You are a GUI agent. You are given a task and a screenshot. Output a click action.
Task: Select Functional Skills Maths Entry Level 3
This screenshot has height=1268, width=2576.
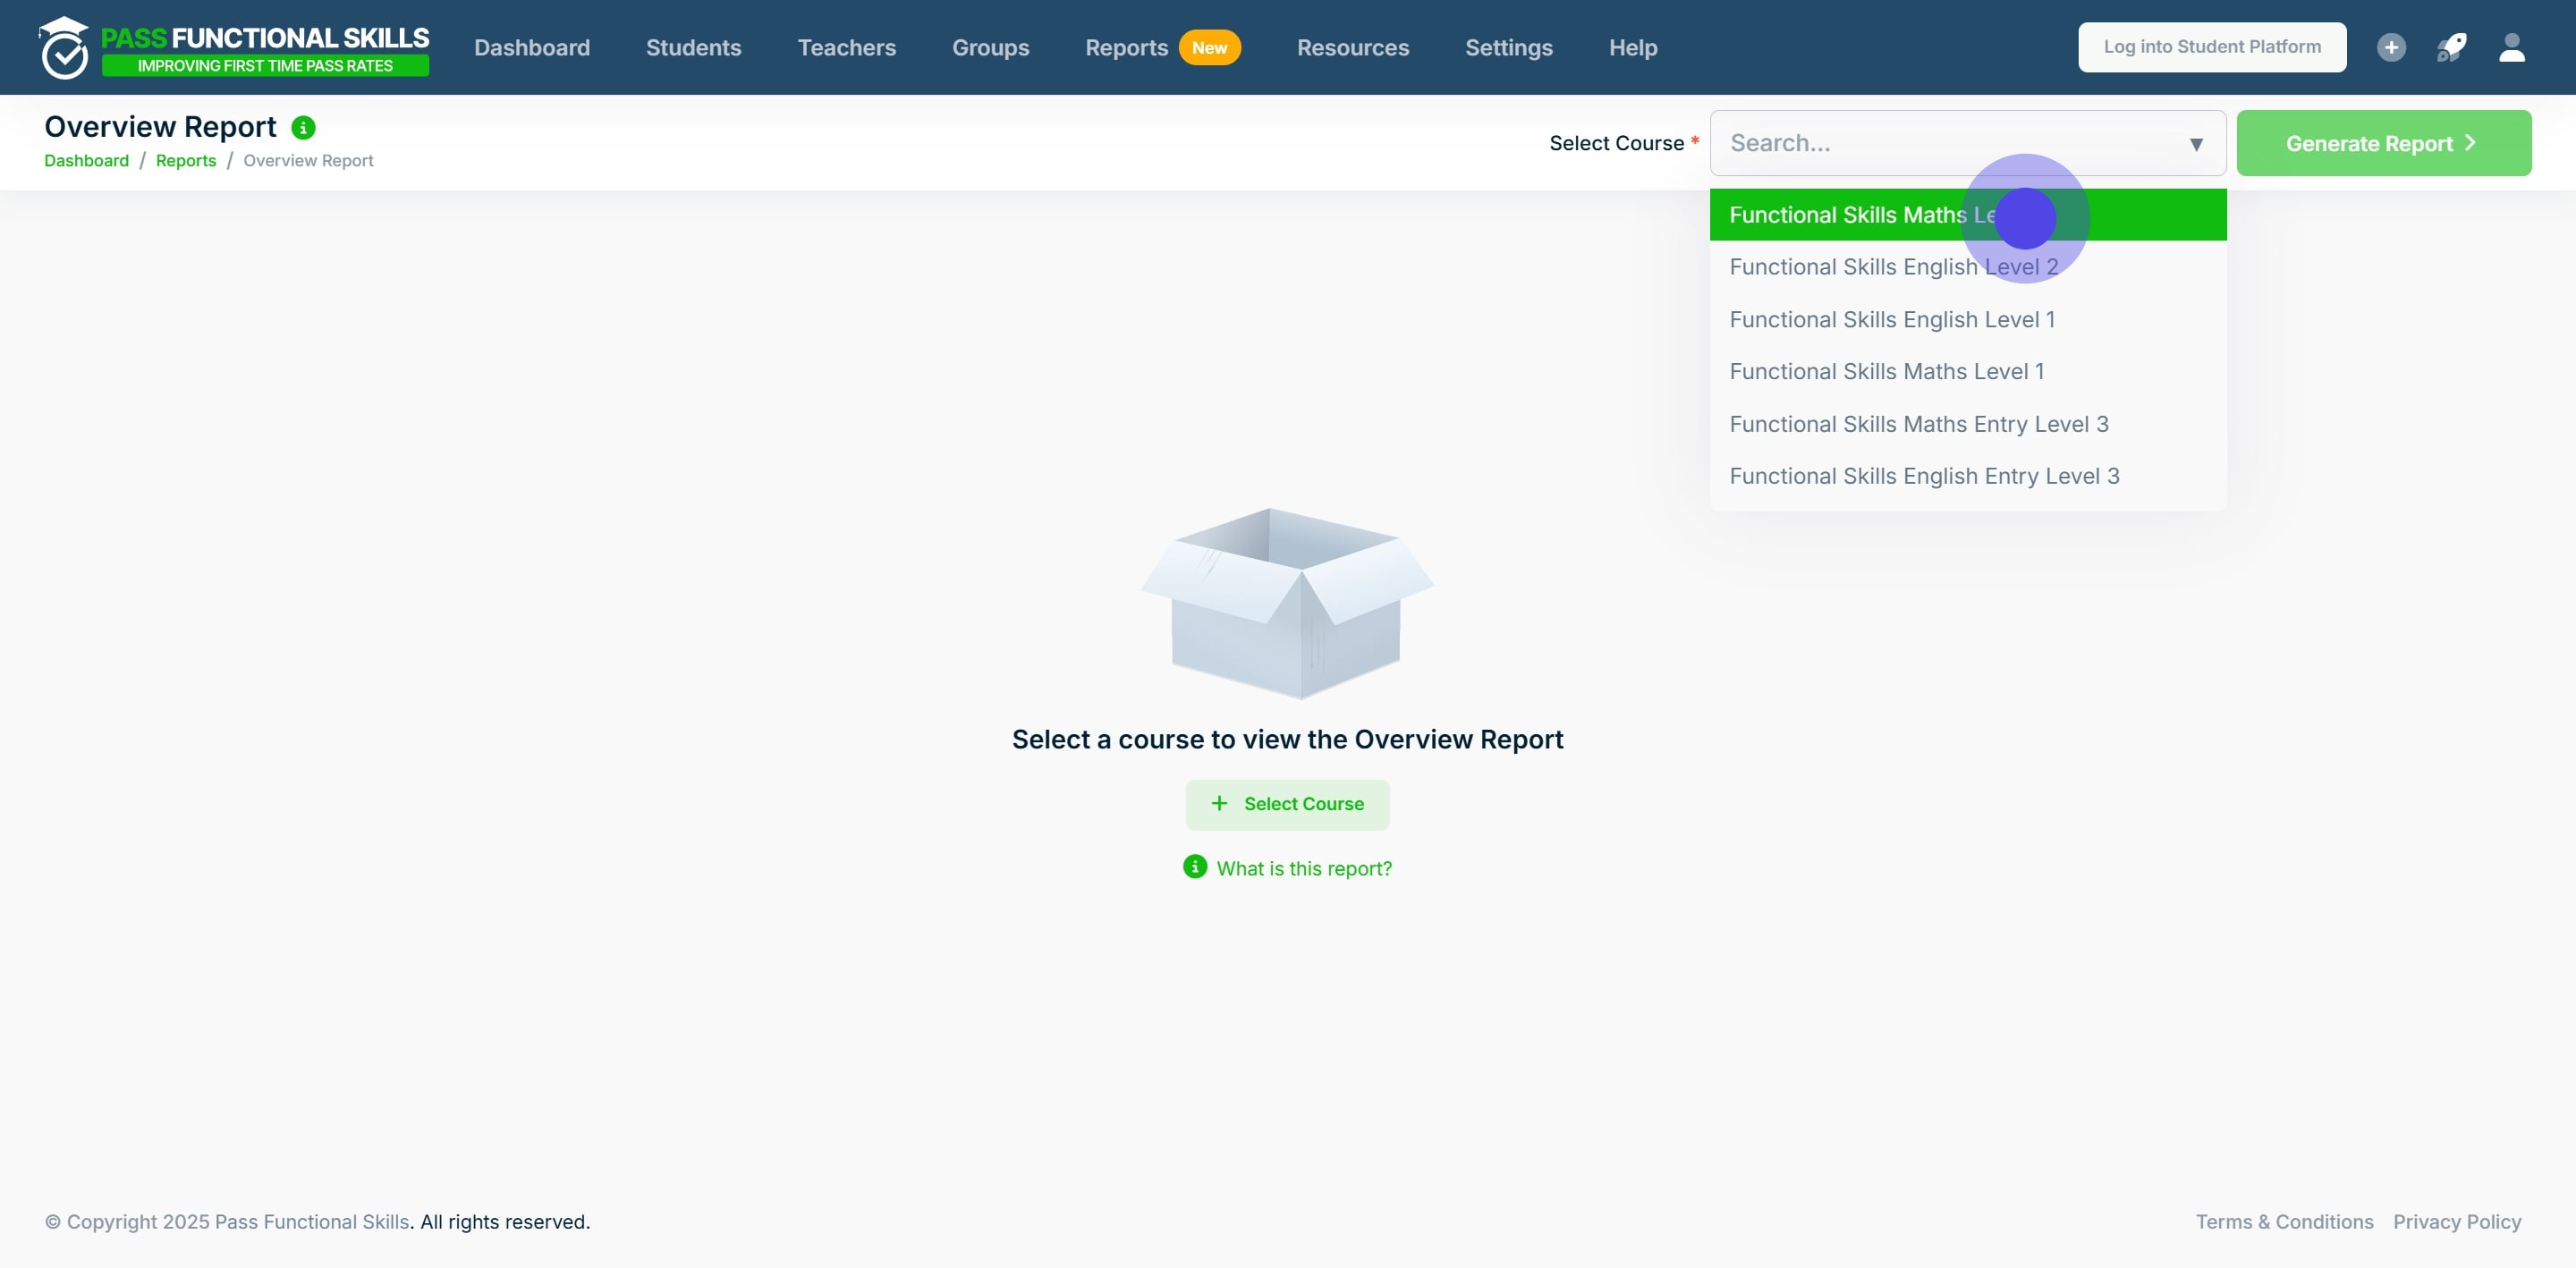pos(1918,424)
